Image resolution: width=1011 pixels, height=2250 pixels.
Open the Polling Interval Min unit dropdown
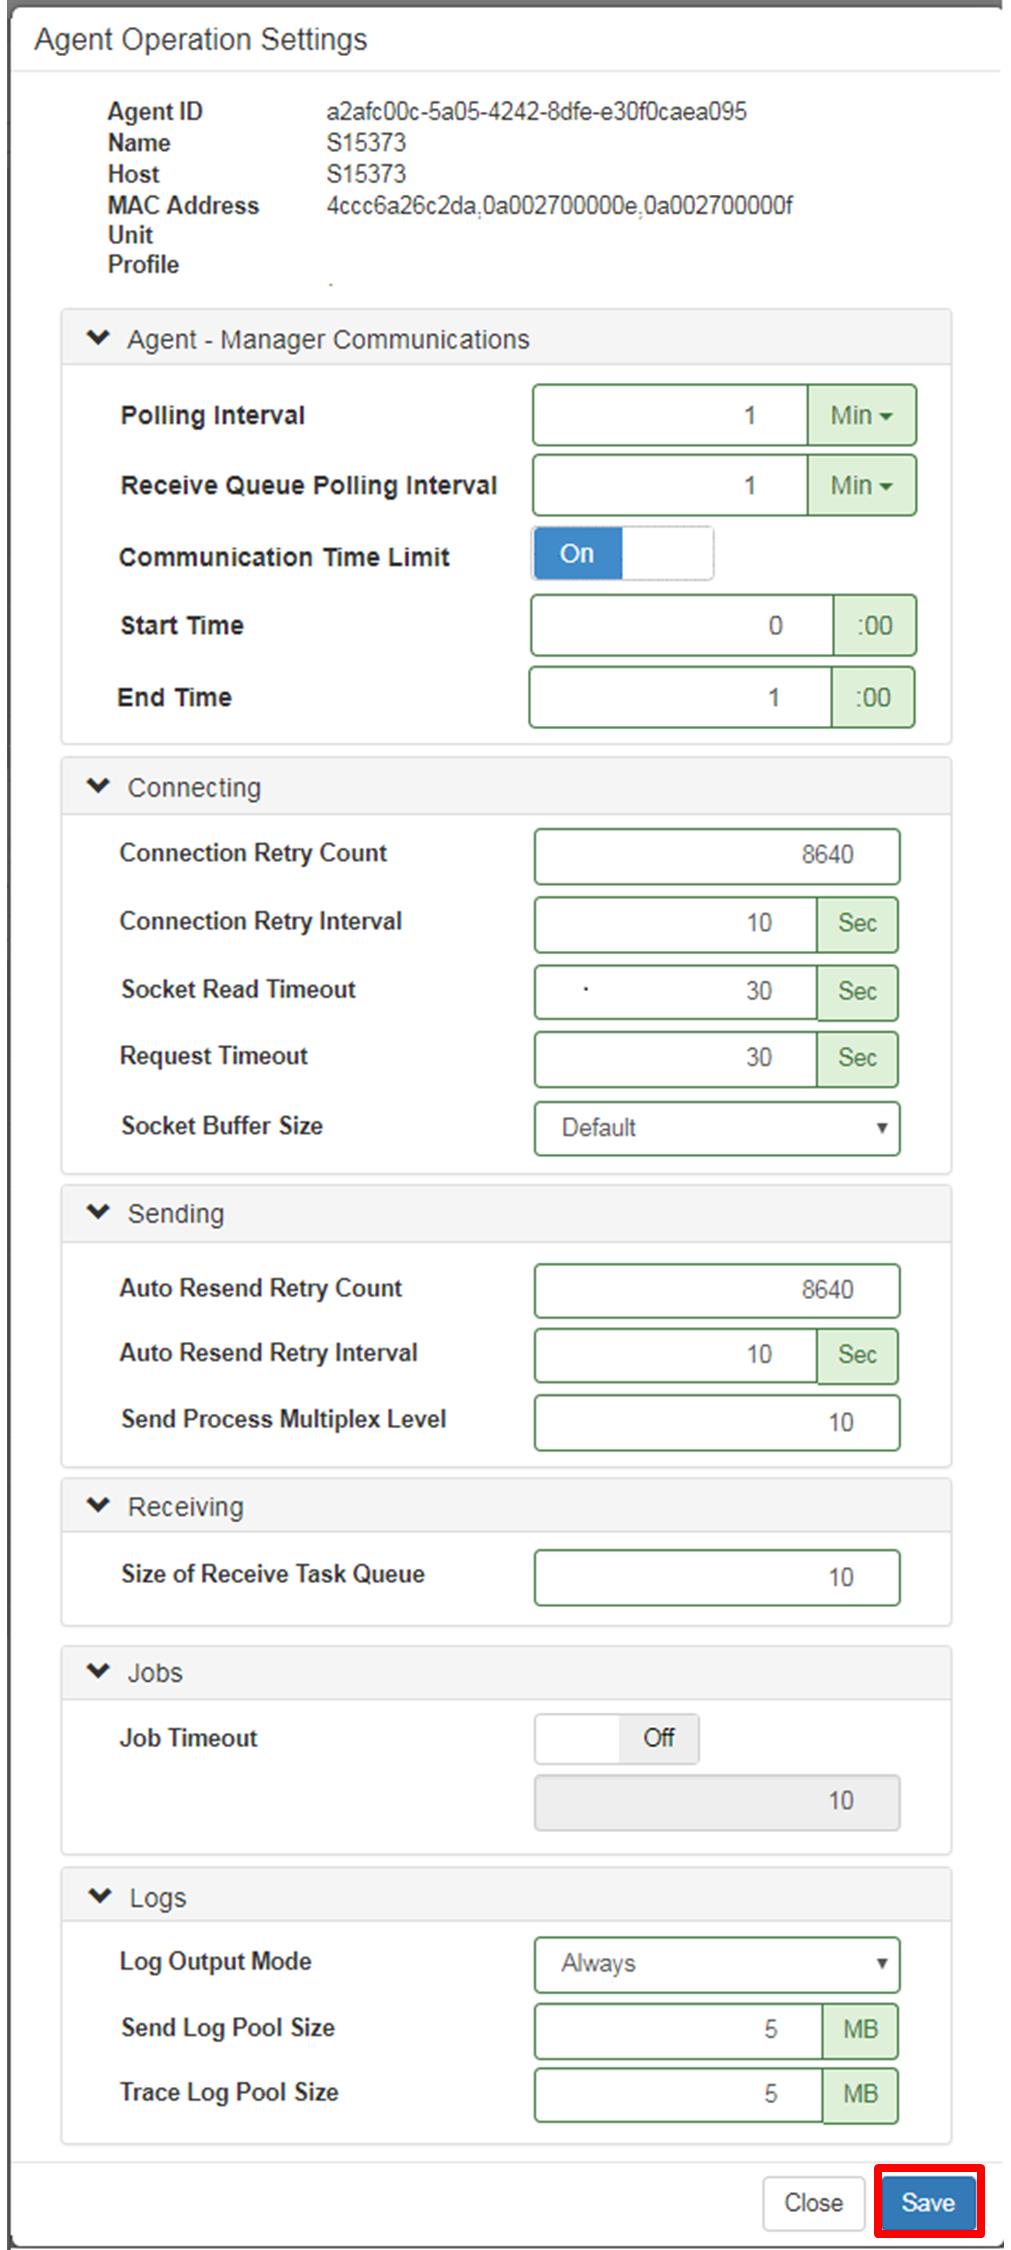coord(861,415)
